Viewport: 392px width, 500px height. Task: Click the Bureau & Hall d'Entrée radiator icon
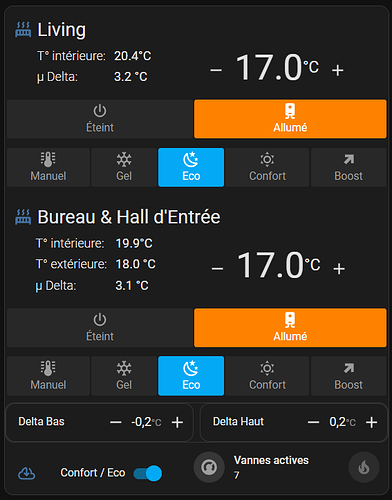point(23,217)
